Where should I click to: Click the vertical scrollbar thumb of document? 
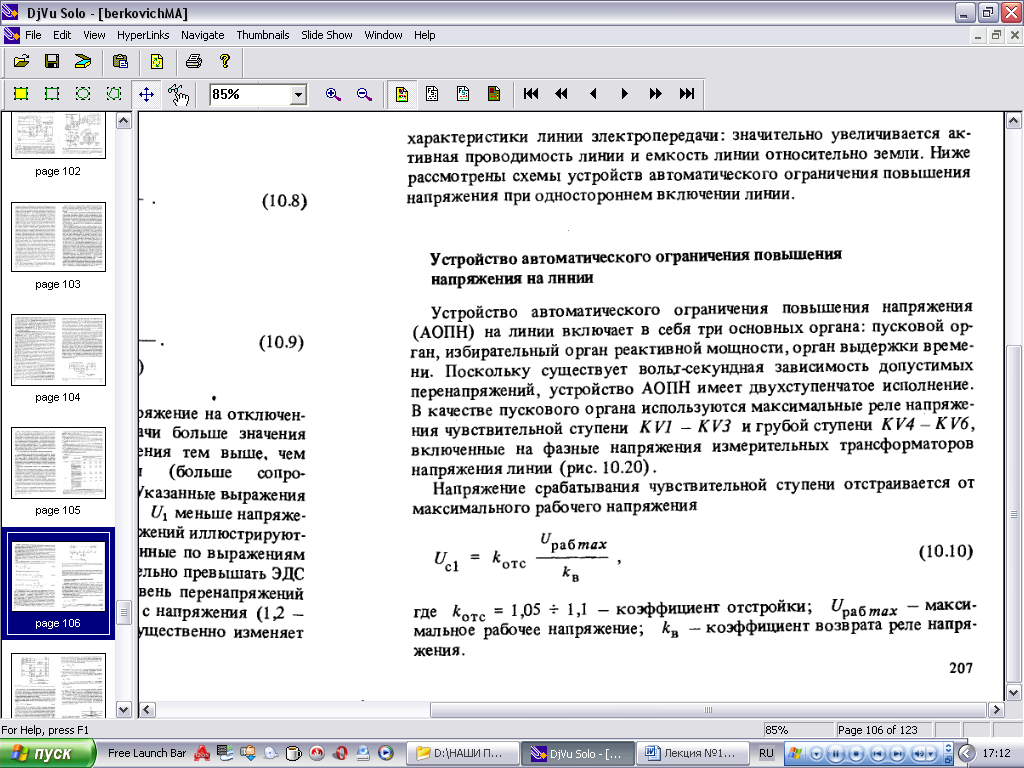[1014, 513]
